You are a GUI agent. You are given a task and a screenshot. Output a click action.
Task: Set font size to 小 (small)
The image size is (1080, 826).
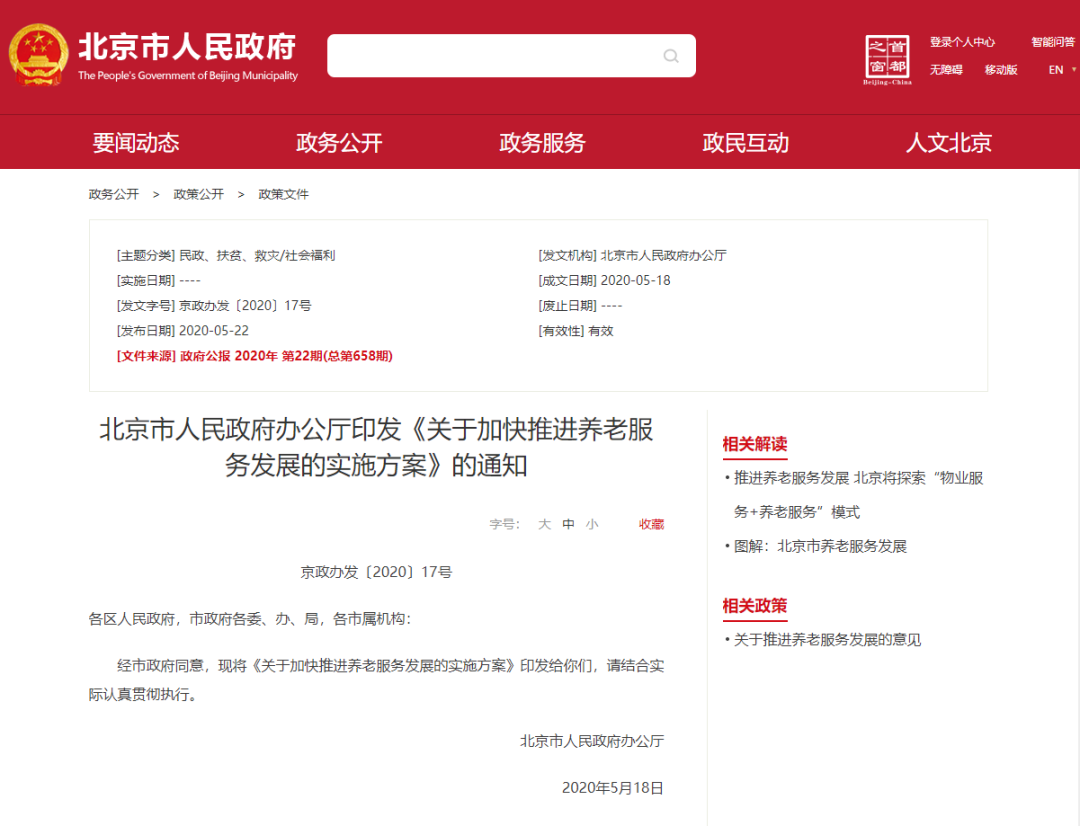[592, 524]
